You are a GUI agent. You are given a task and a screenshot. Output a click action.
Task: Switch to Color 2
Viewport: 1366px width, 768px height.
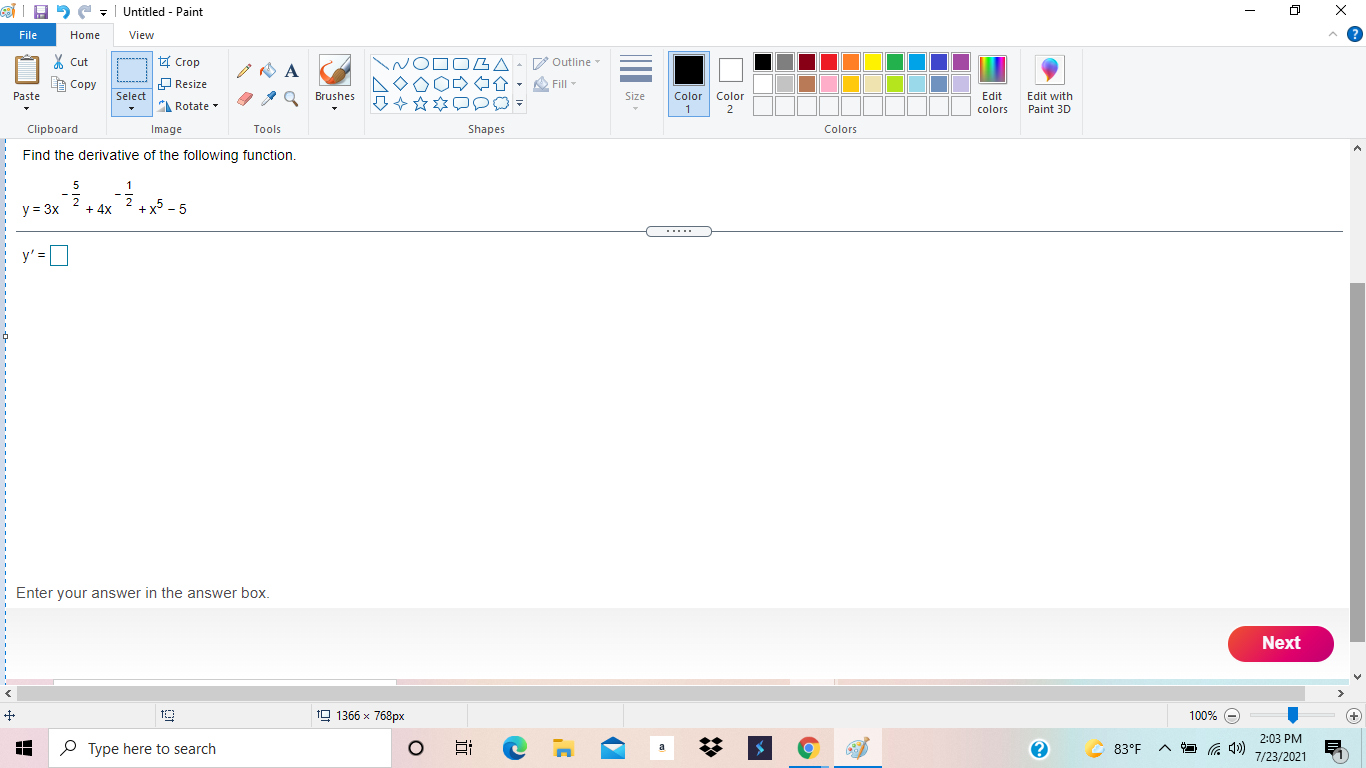tap(730, 84)
